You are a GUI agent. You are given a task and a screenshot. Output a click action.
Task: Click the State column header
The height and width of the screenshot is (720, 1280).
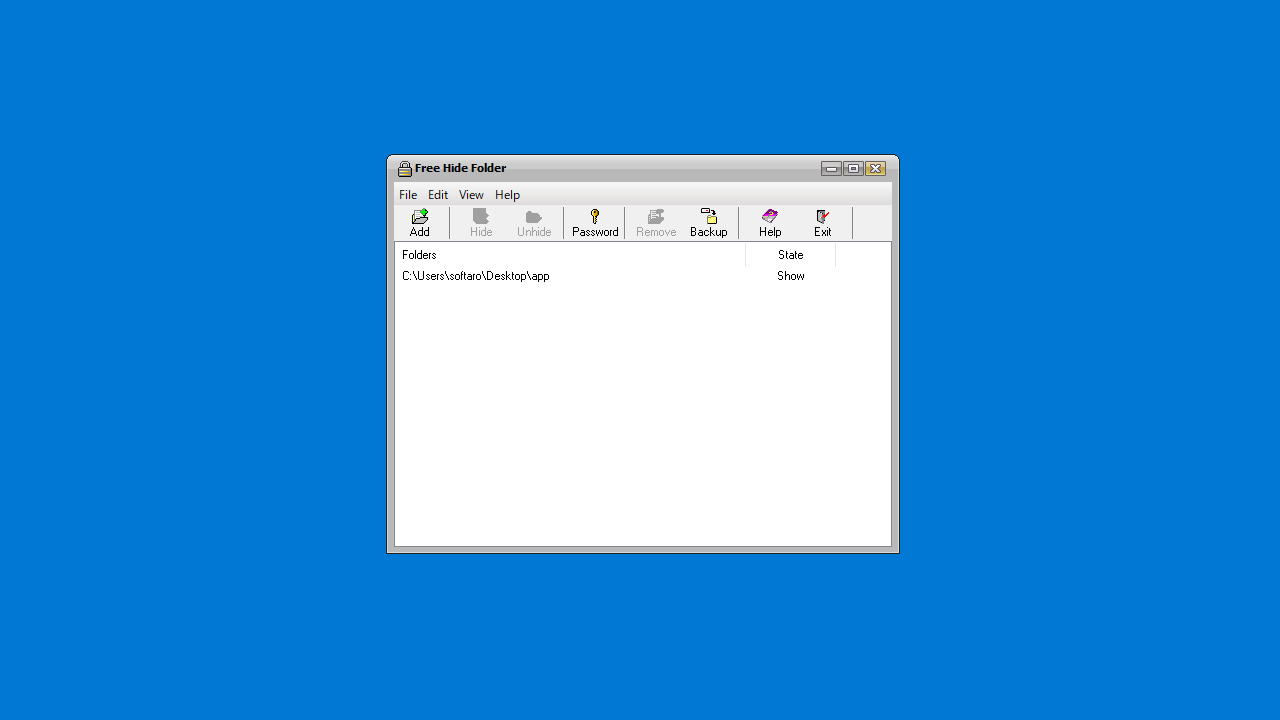tap(791, 255)
